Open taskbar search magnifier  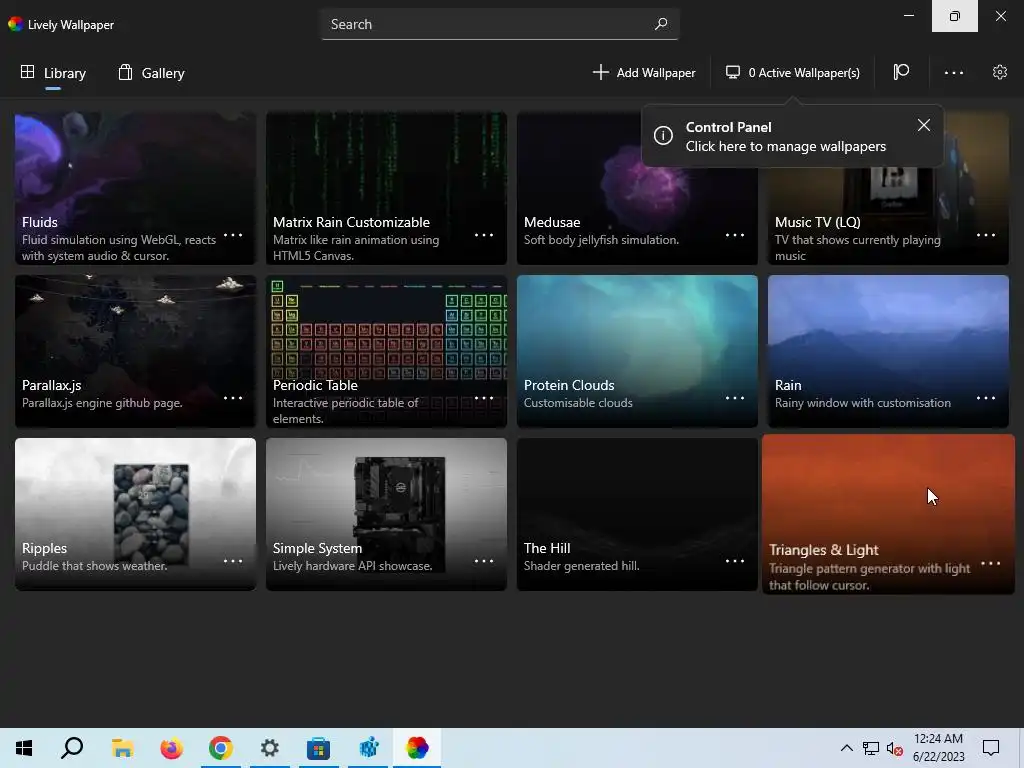point(72,748)
